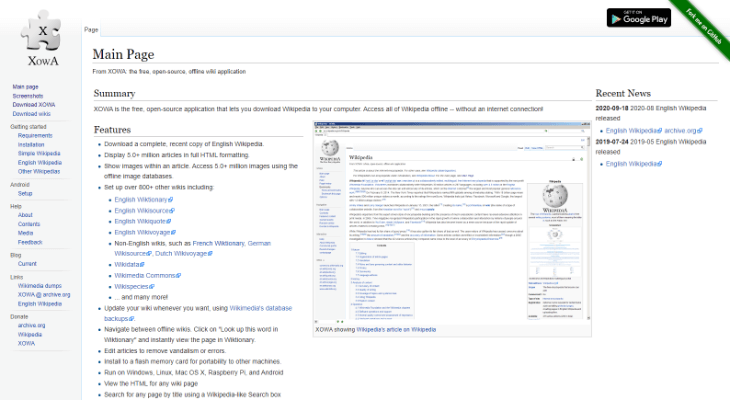Open English Wikiquote link

[x=143, y=221]
